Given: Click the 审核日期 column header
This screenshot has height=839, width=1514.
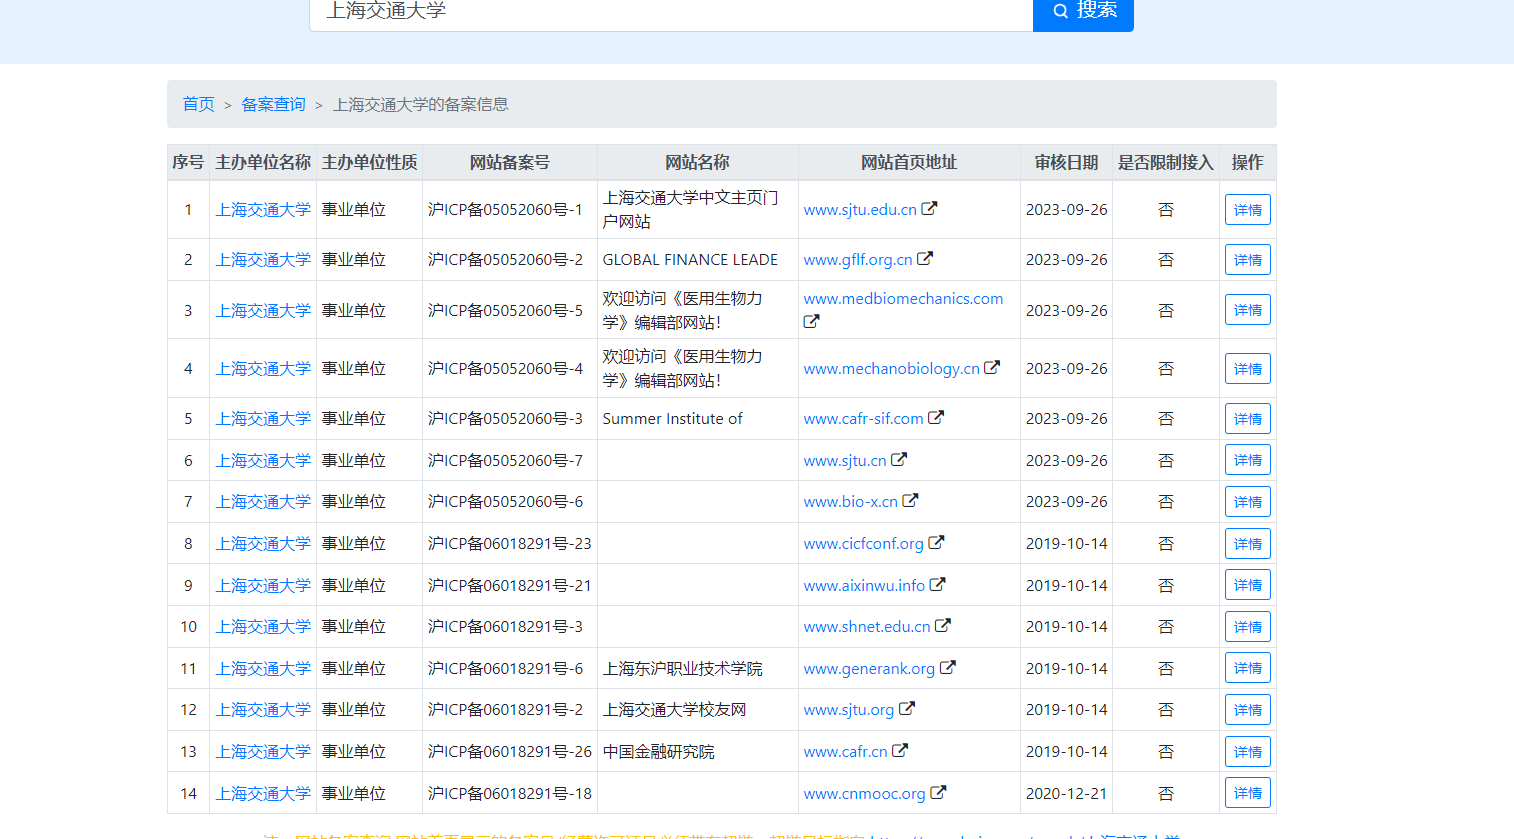Looking at the screenshot, I should click(x=1066, y=162).
